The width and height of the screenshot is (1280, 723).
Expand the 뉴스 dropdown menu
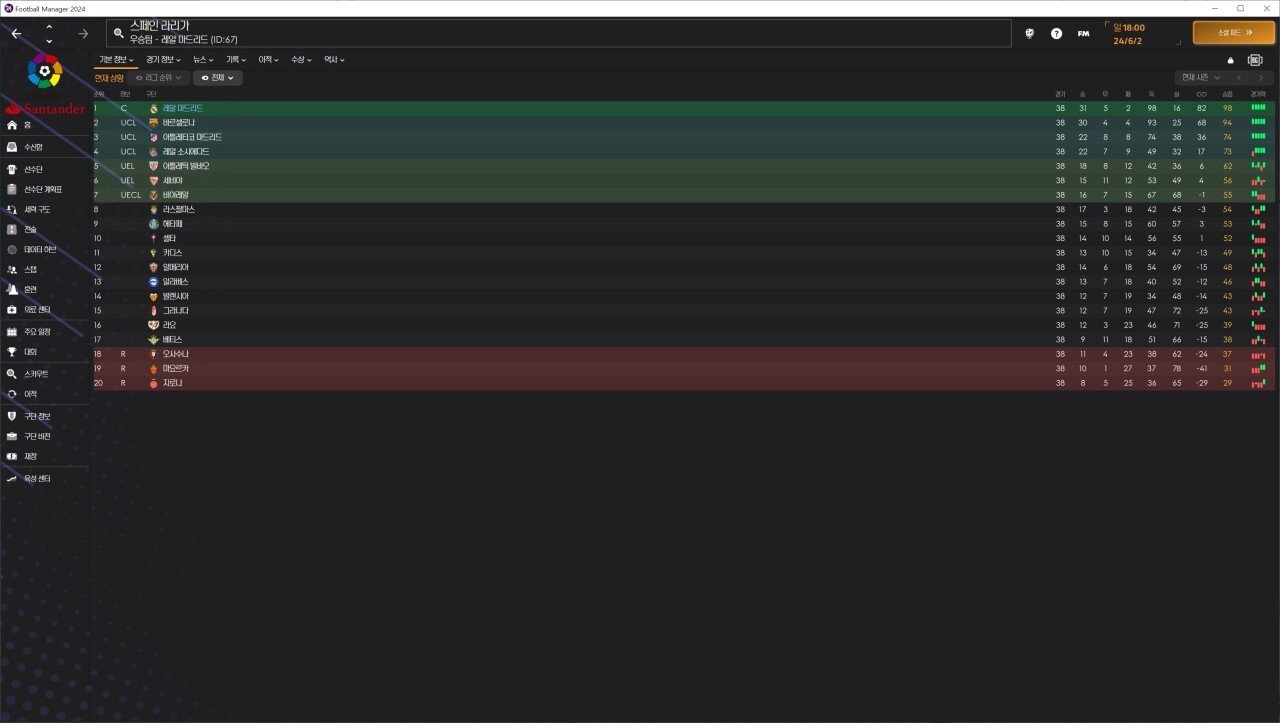[204, 60]
